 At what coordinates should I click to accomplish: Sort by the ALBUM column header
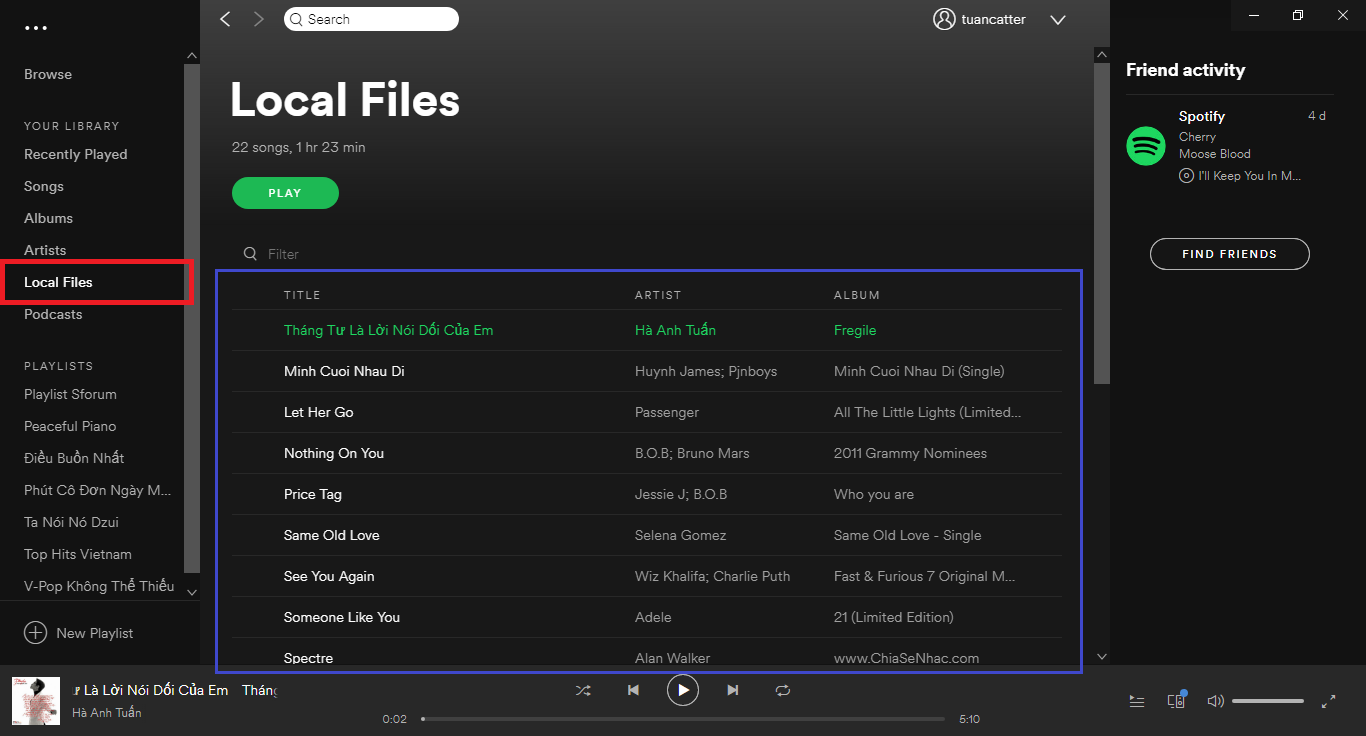click(x=857, y=295)
